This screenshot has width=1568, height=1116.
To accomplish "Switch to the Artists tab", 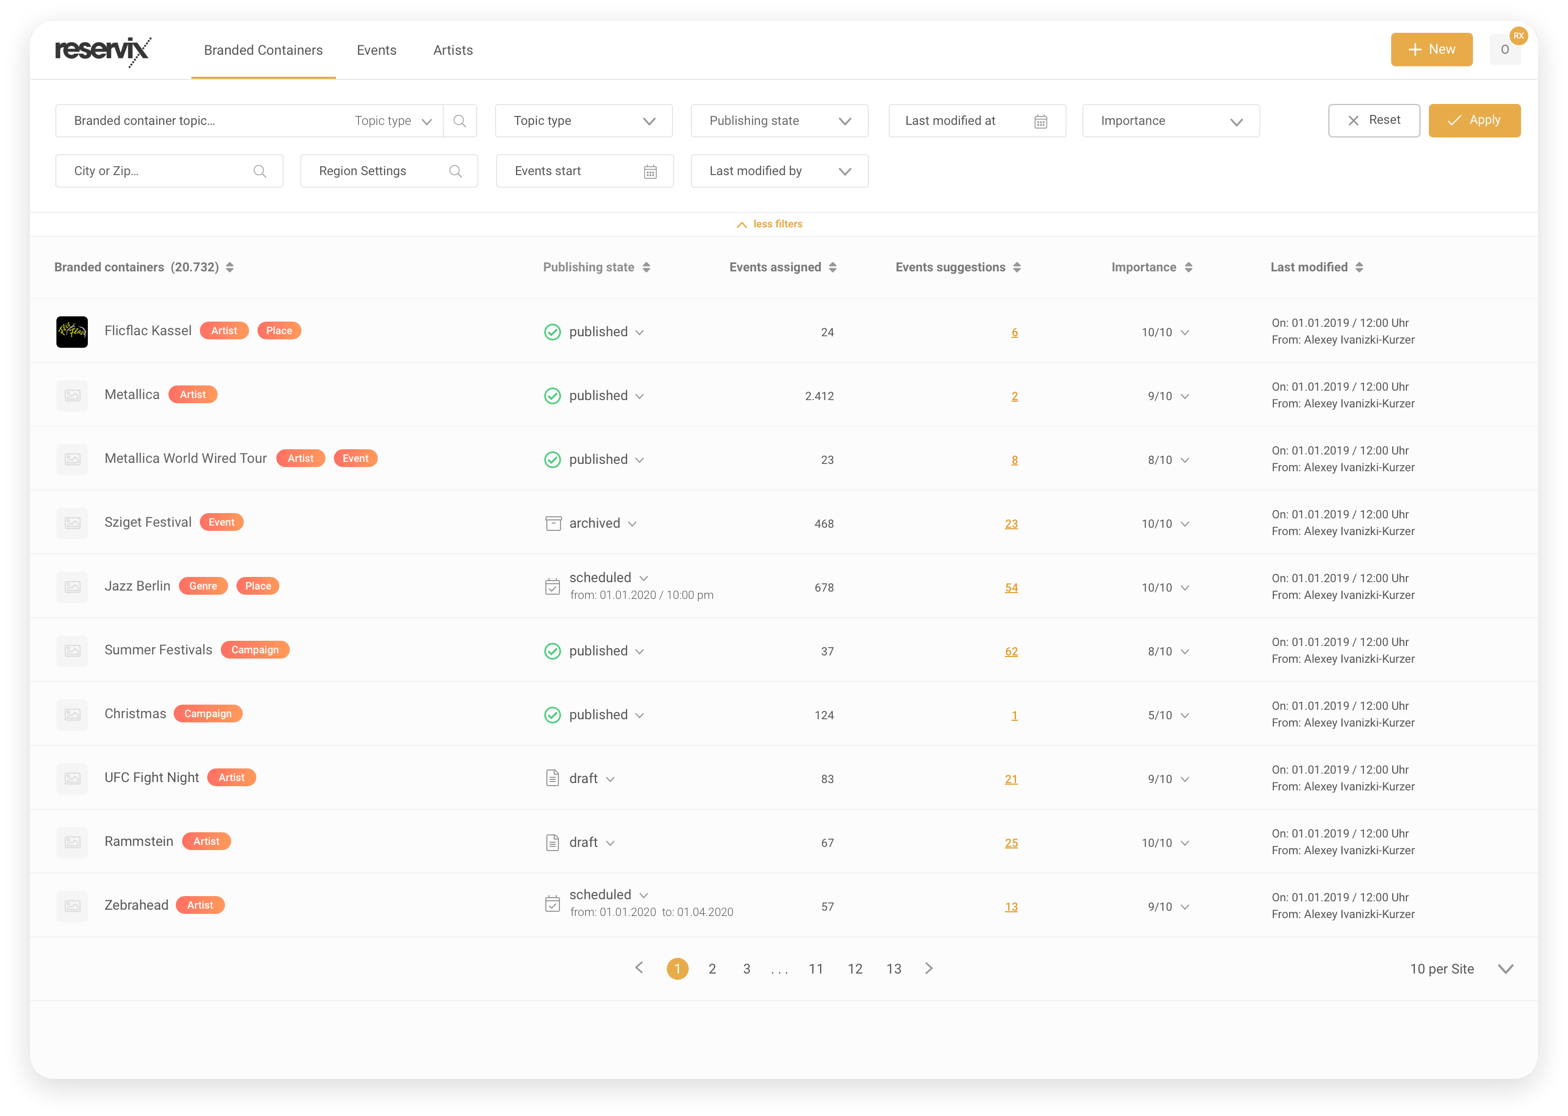I will (453, 50).
